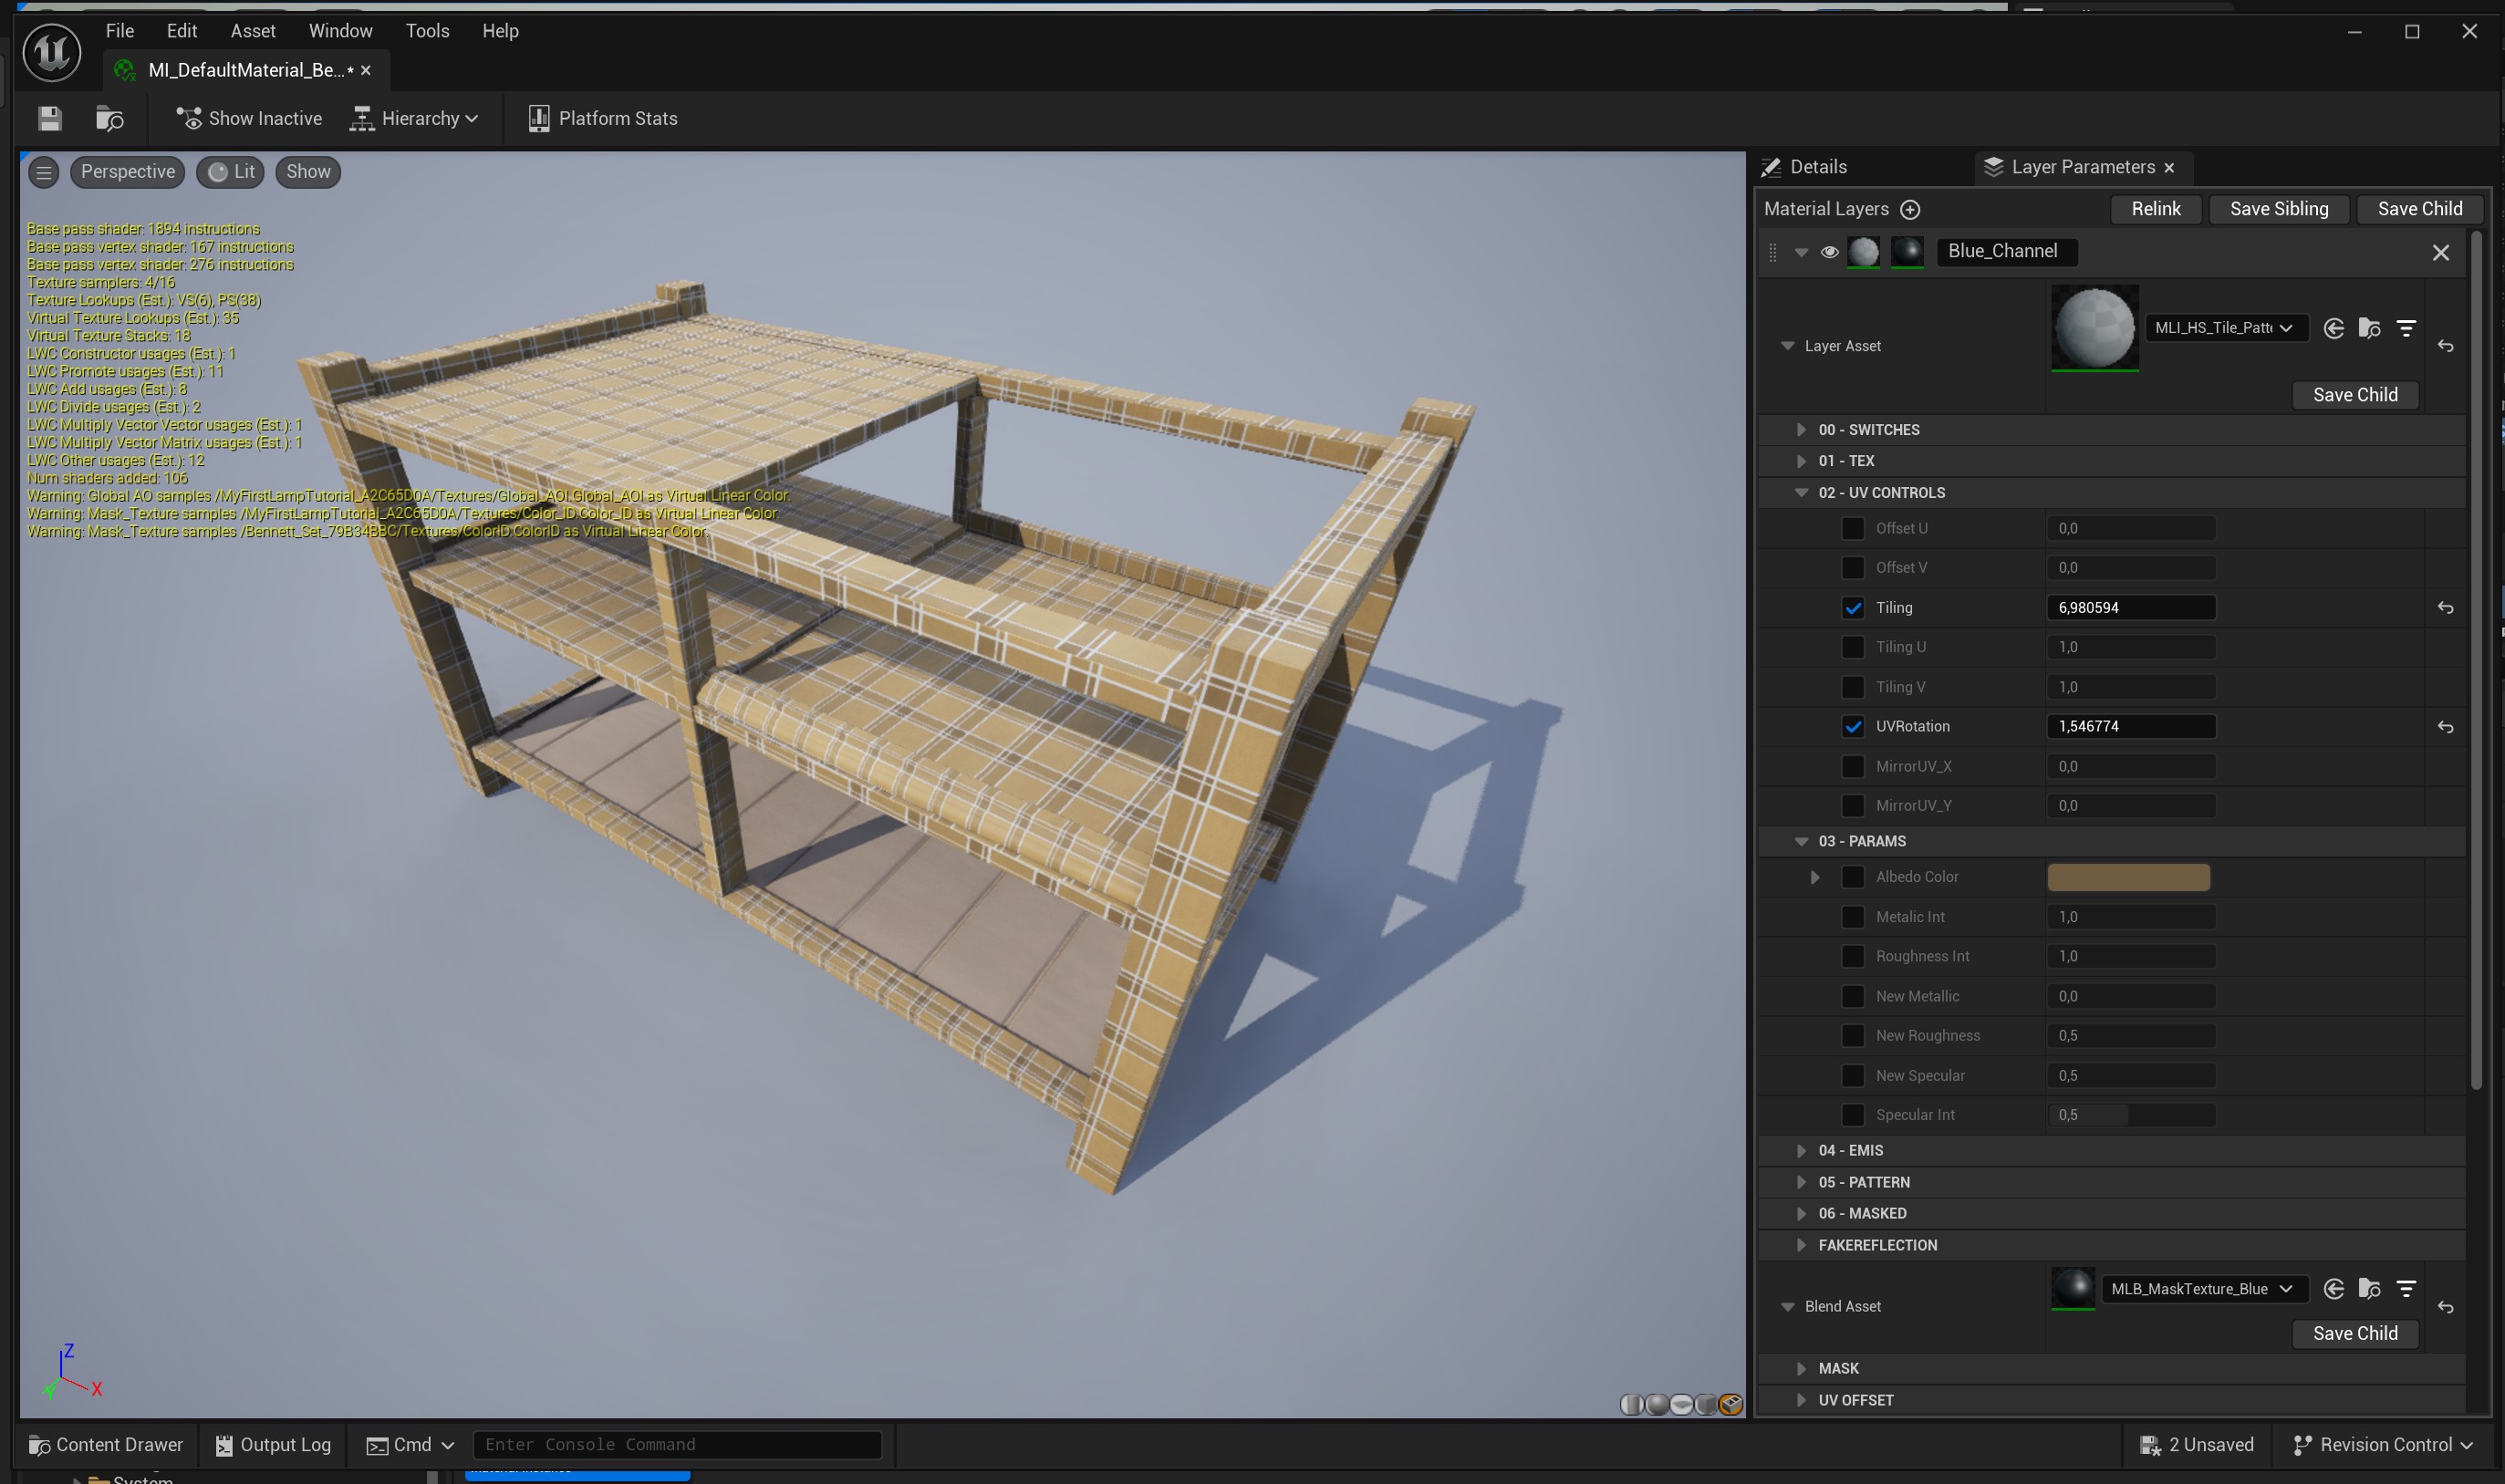Image resolution: width=2505 pixels, height=1484 pixels.
Task: Browse to Blend Asset in Content Browser
Action: (2369, 1289)
